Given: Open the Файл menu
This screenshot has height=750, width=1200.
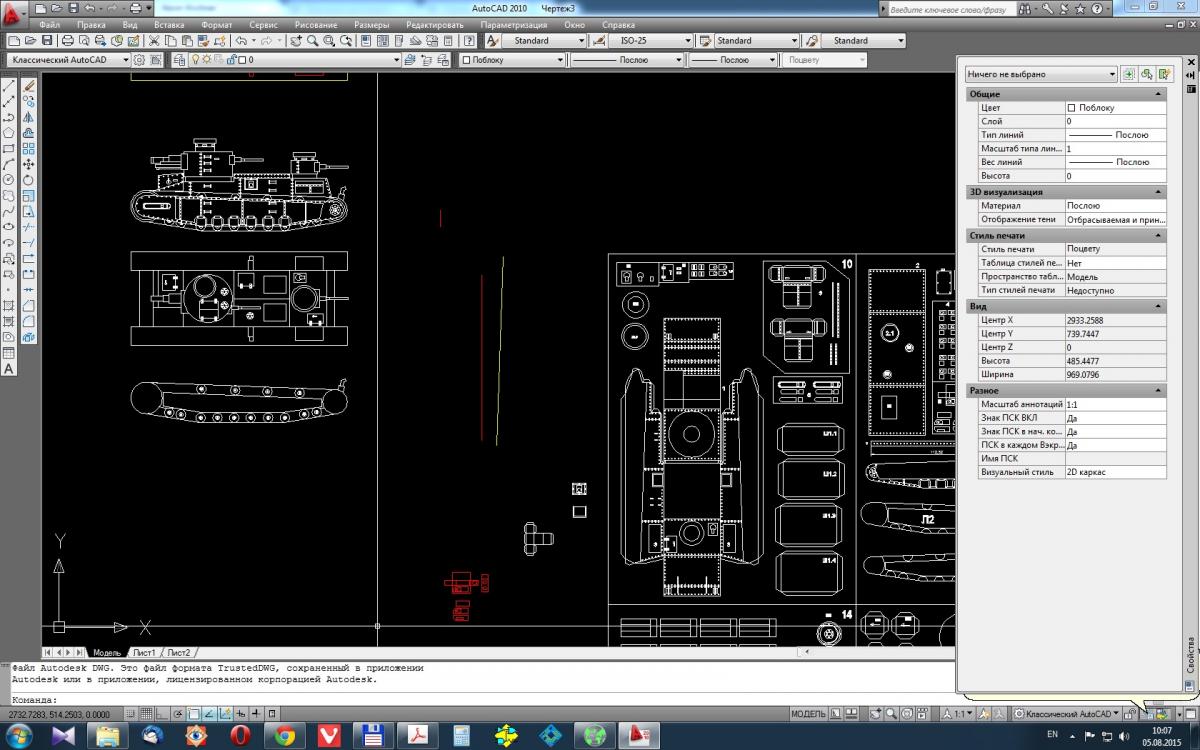Looking at the screenshot, I should 51,24.
